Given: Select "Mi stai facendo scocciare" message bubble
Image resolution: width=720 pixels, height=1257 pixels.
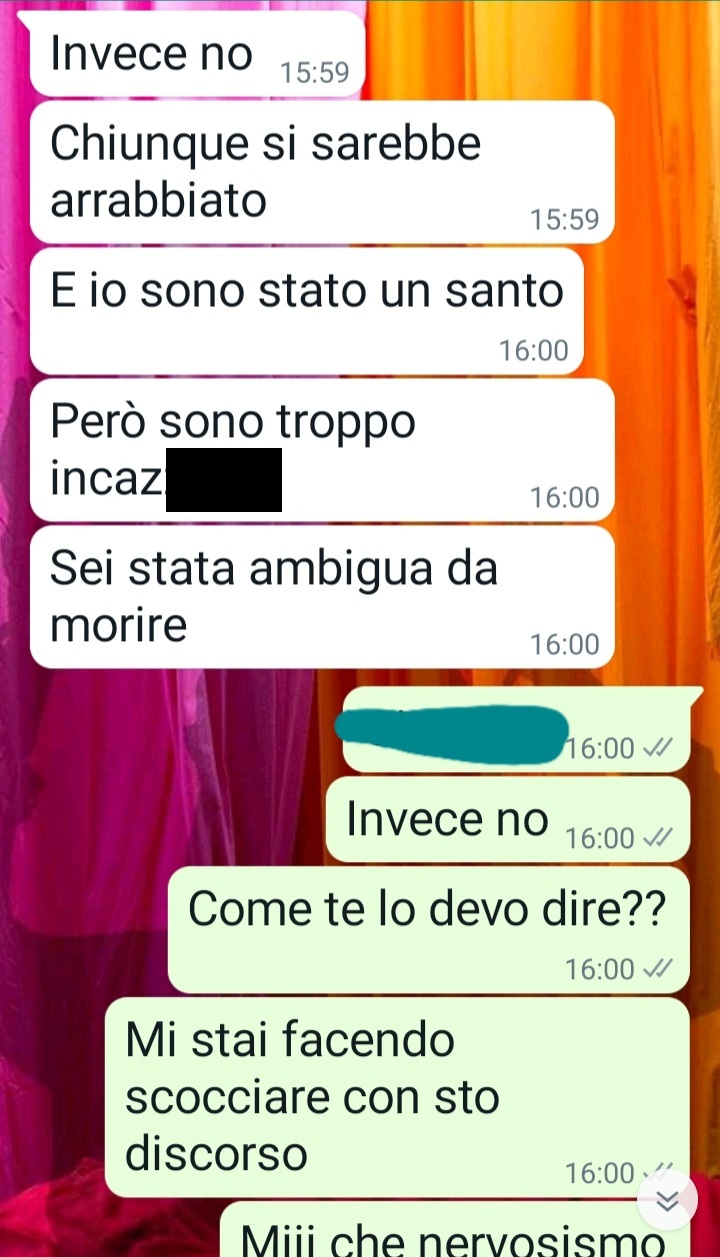Looking at the screenshot, I should click(397, 1097).
